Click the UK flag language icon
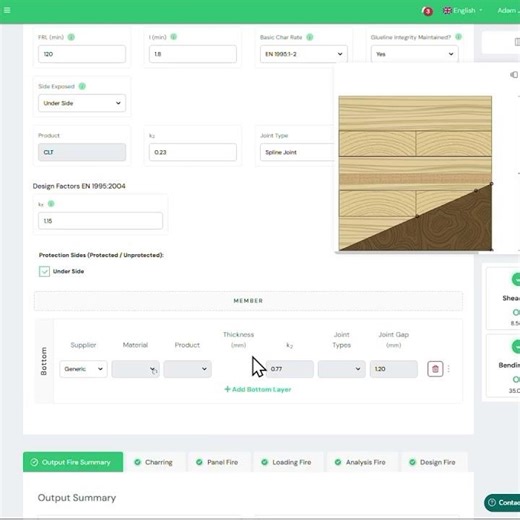 (x=447, y=10)
